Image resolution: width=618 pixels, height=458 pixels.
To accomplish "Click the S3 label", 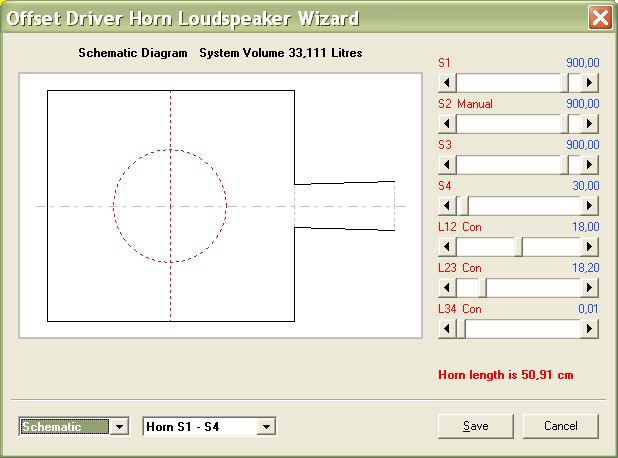I will (x=445, y=145).
